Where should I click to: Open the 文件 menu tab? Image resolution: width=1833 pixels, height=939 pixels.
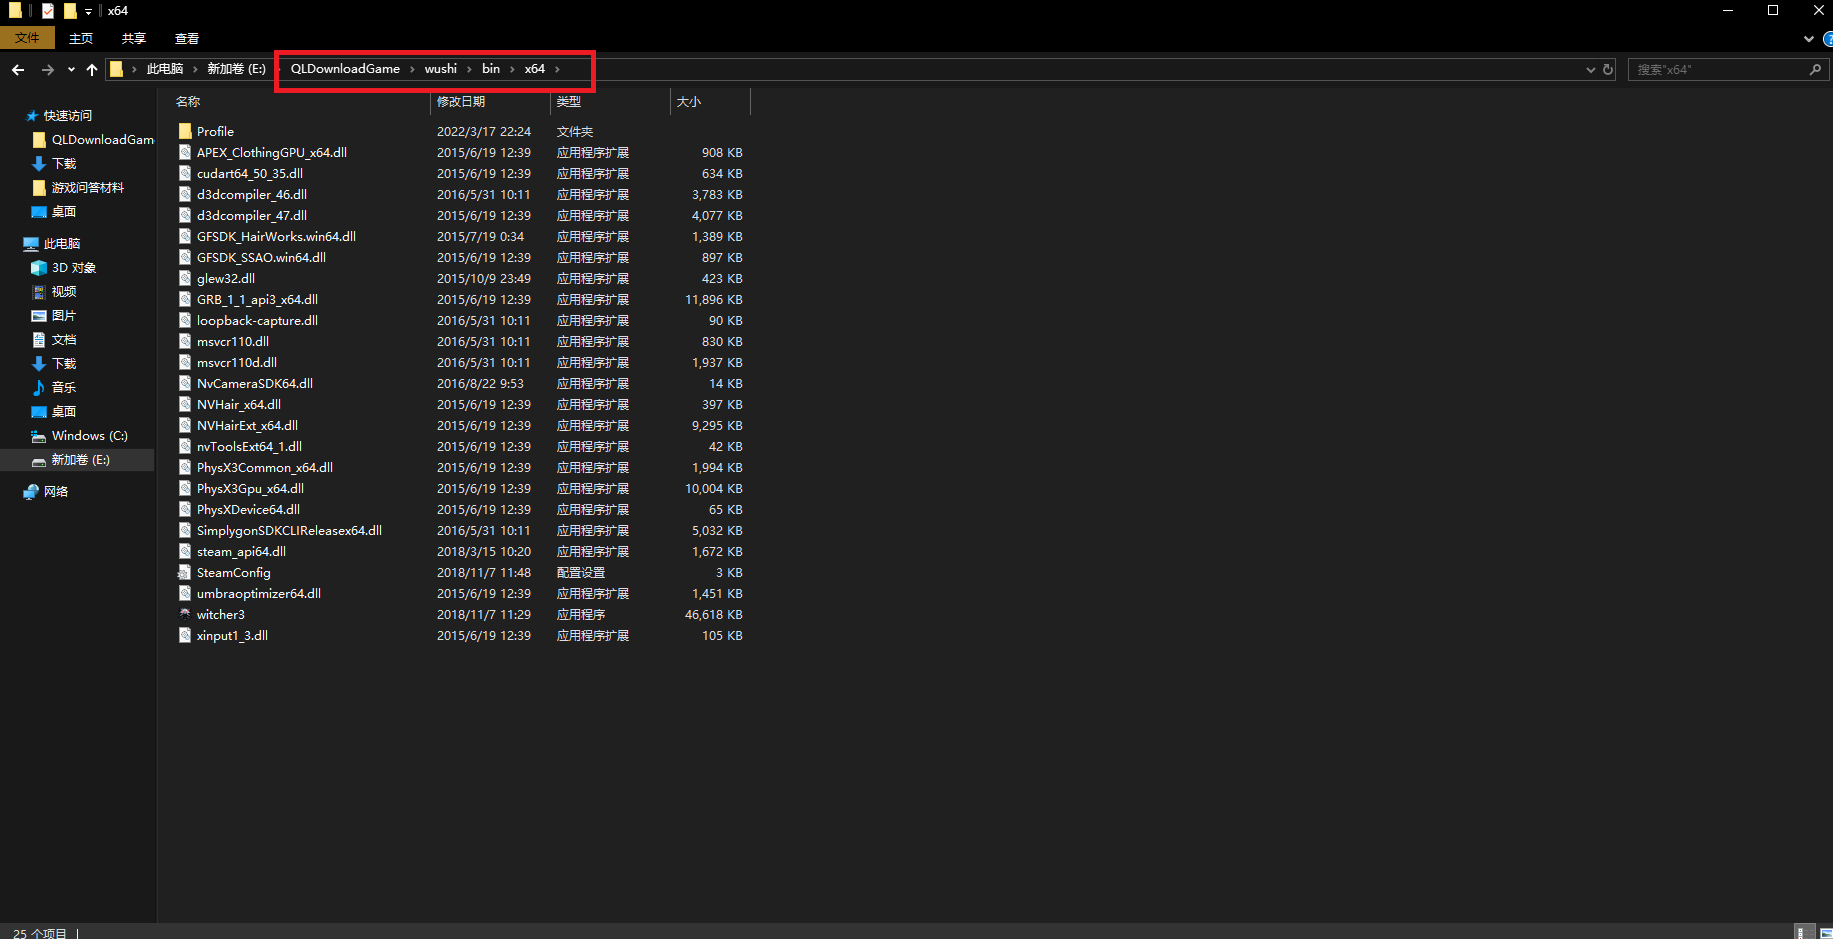(27, 38)
